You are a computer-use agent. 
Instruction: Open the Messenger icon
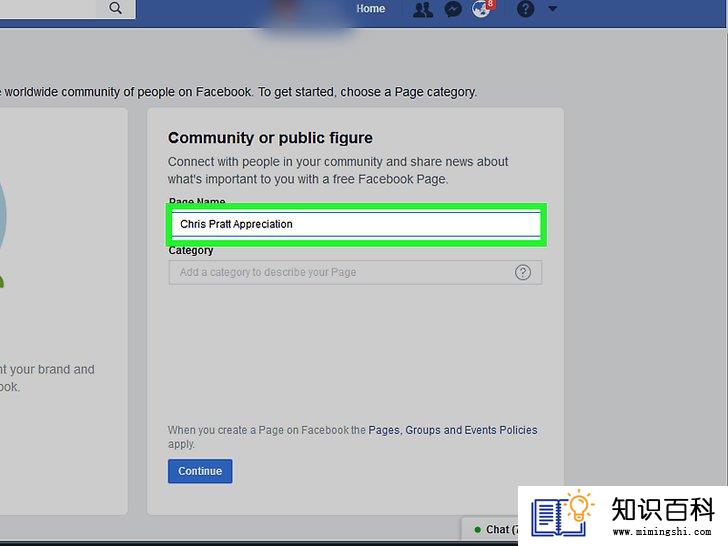453,9
